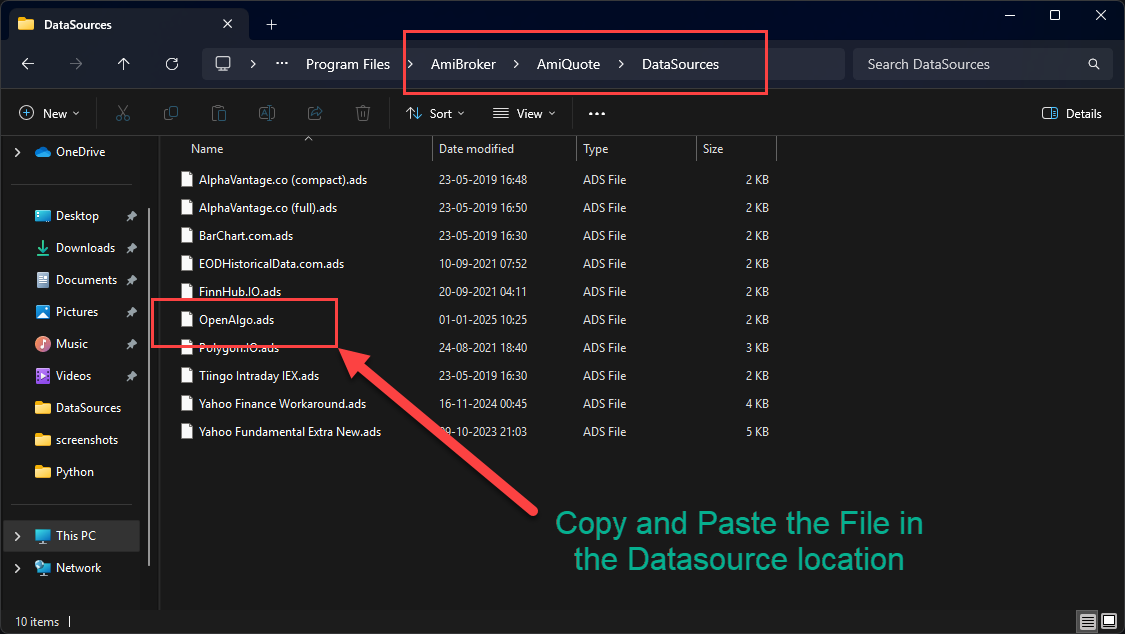Navigate to Program Files in the address bar

[x=348, y=64]
